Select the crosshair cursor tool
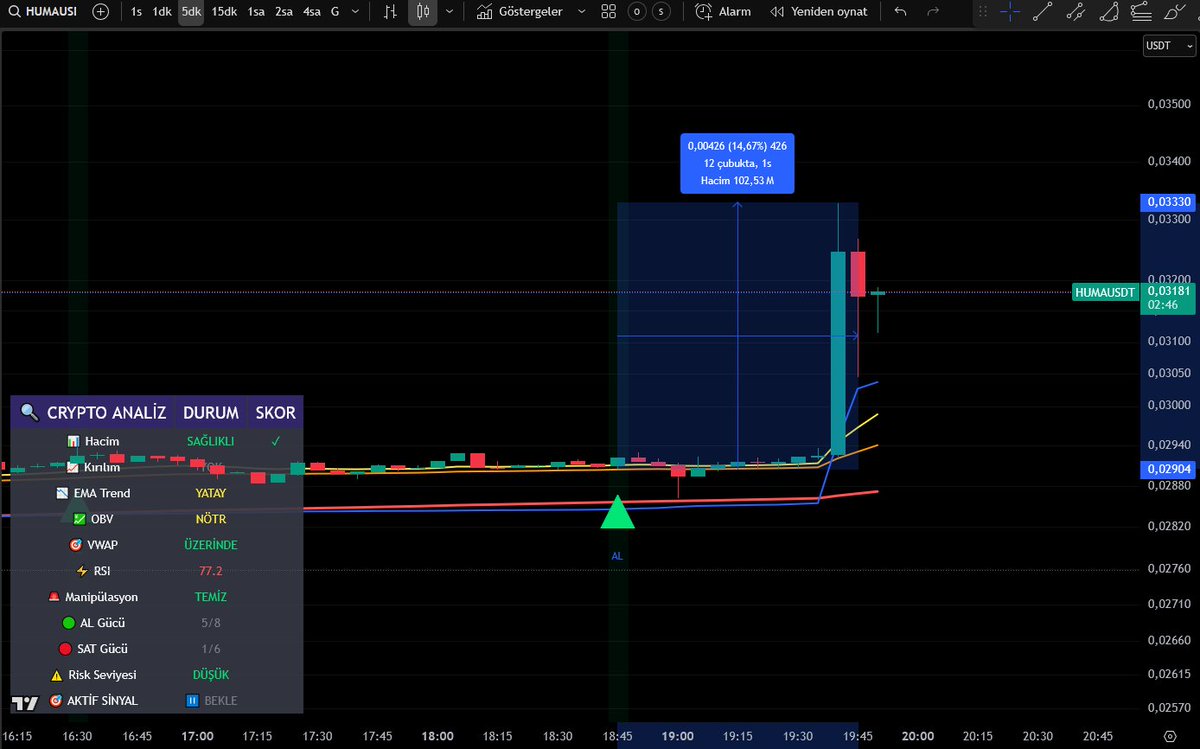Screen dimensions: 1200x749 click(1010, 12)
